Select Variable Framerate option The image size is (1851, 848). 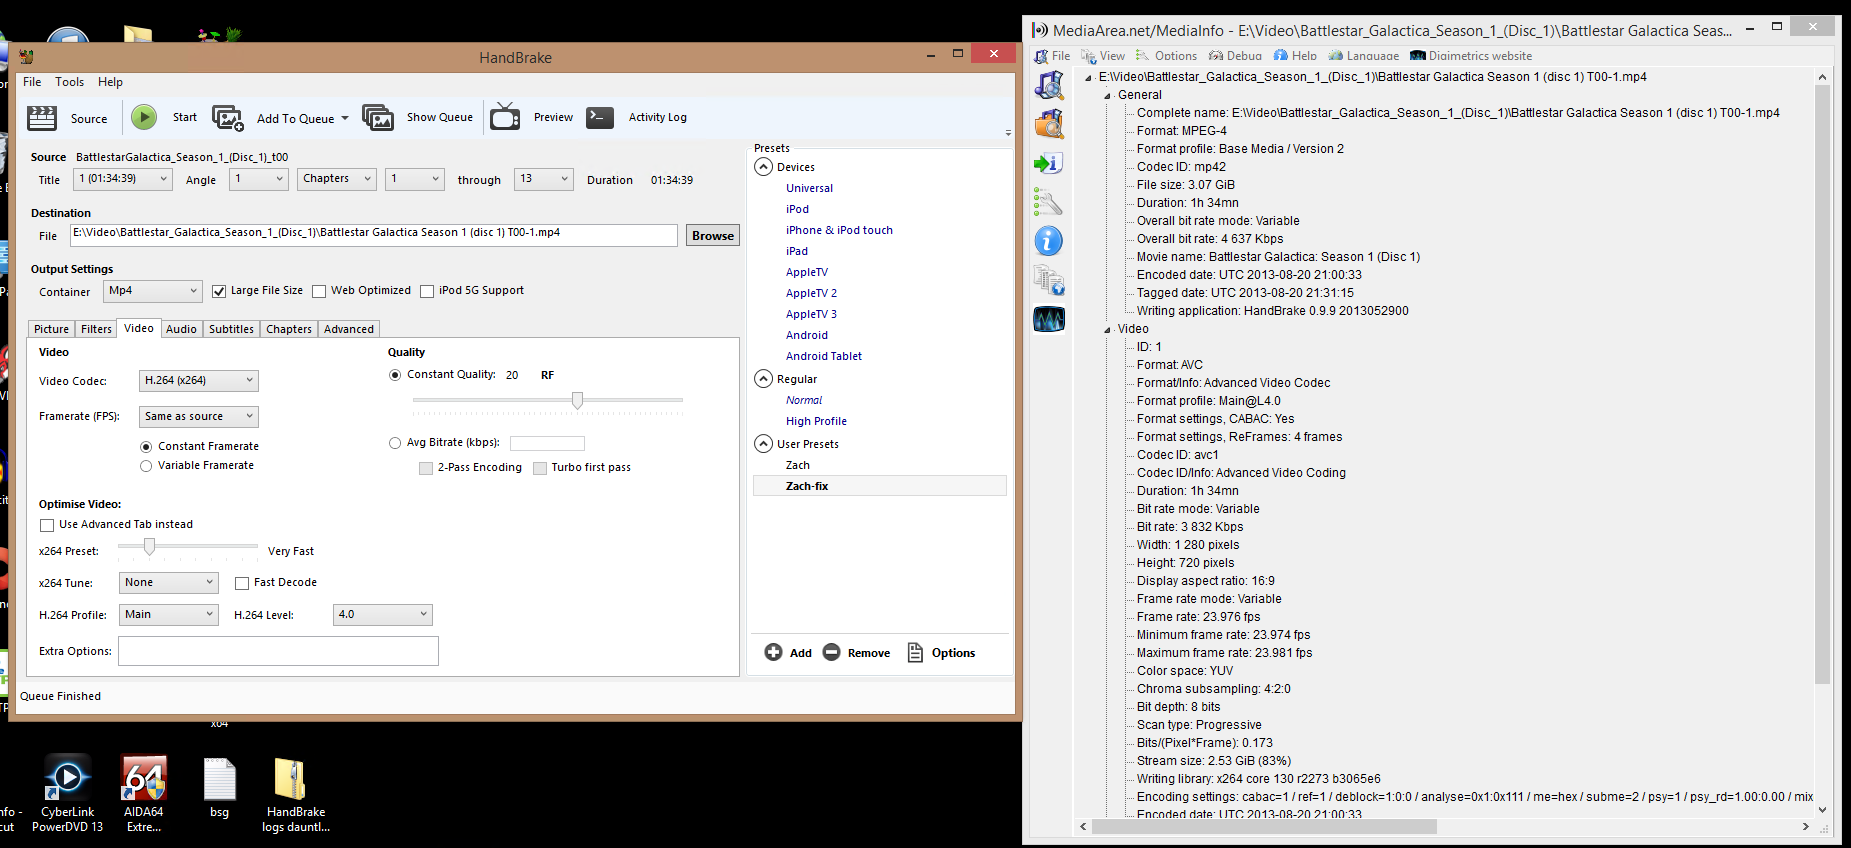coord(146,466)
